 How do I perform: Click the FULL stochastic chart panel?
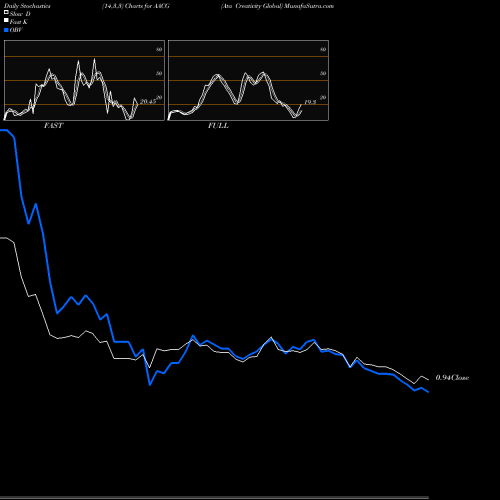click(248, 80)
